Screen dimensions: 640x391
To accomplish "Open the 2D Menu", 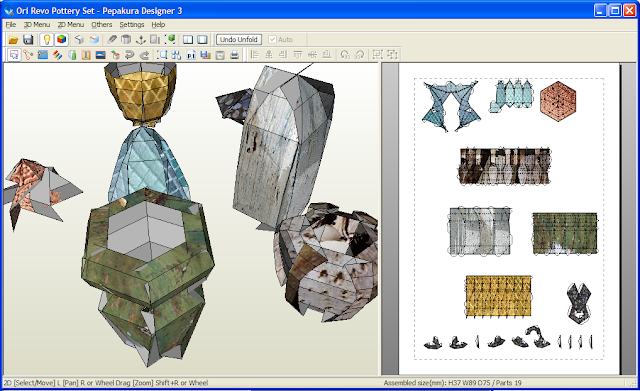I will 71,24.
